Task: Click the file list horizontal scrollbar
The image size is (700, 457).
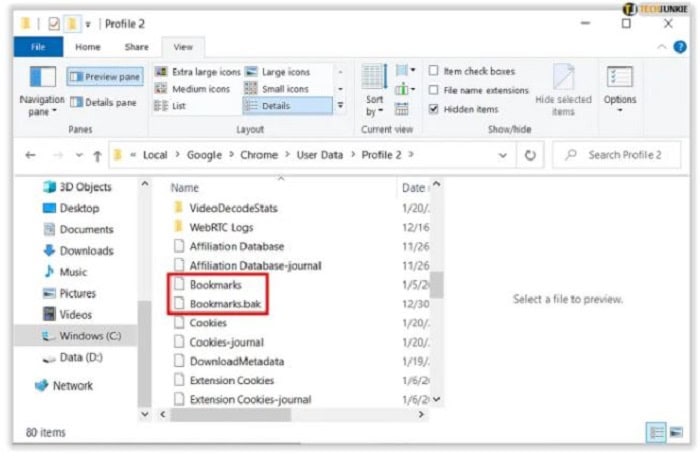Action: tap(231, 415)
